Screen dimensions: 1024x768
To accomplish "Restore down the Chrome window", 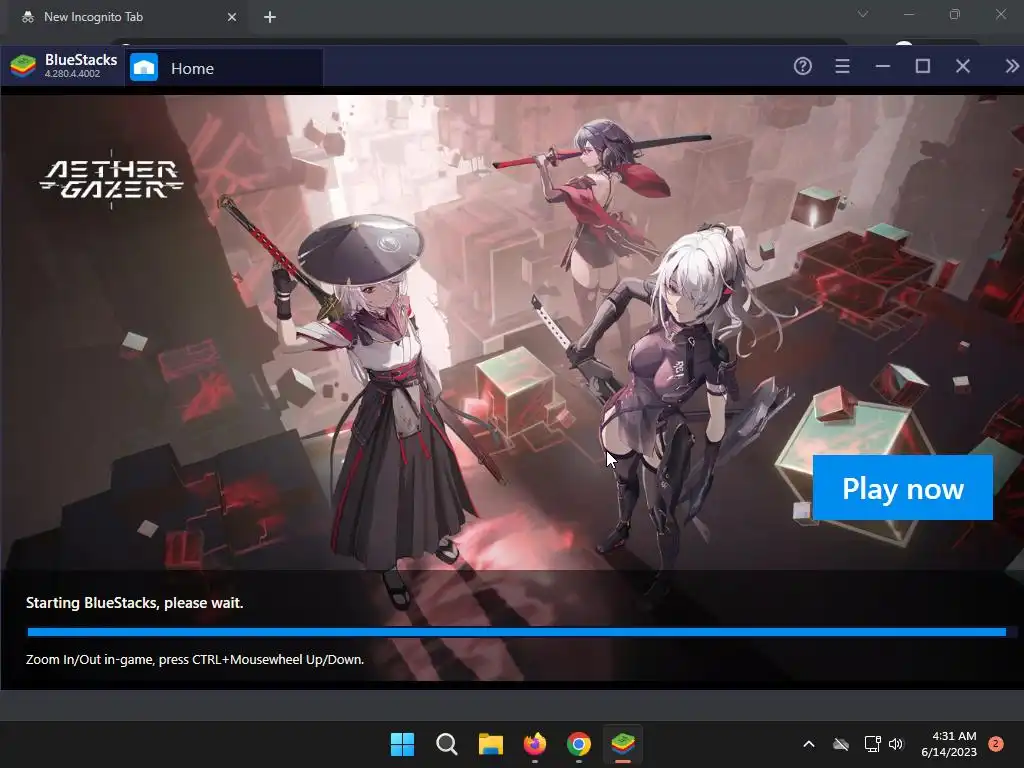I will (955, 14).
